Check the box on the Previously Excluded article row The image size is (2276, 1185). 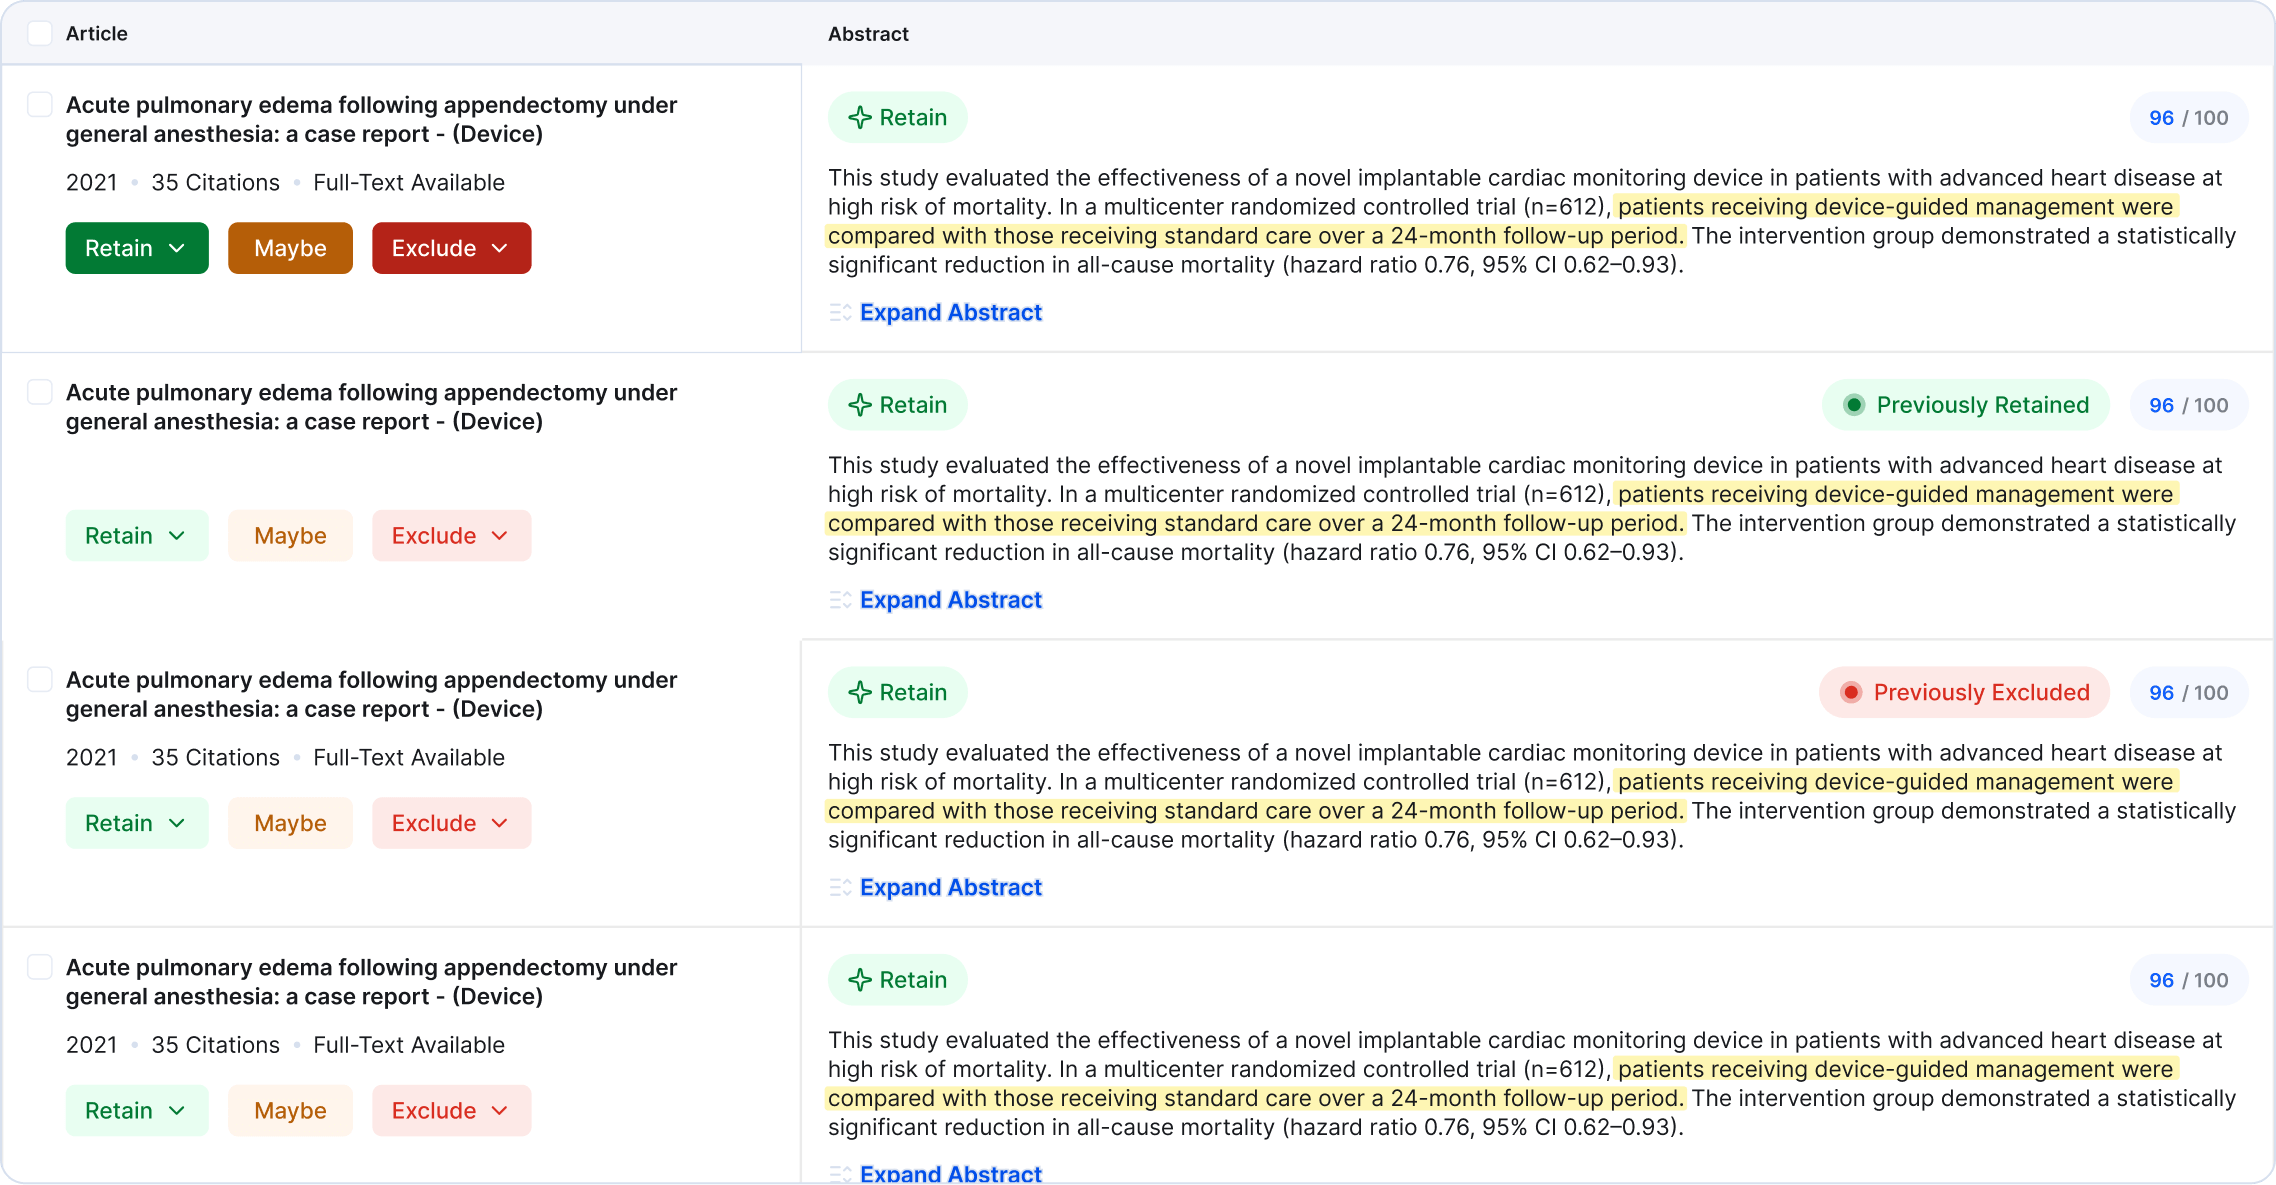tap(40, 679)
